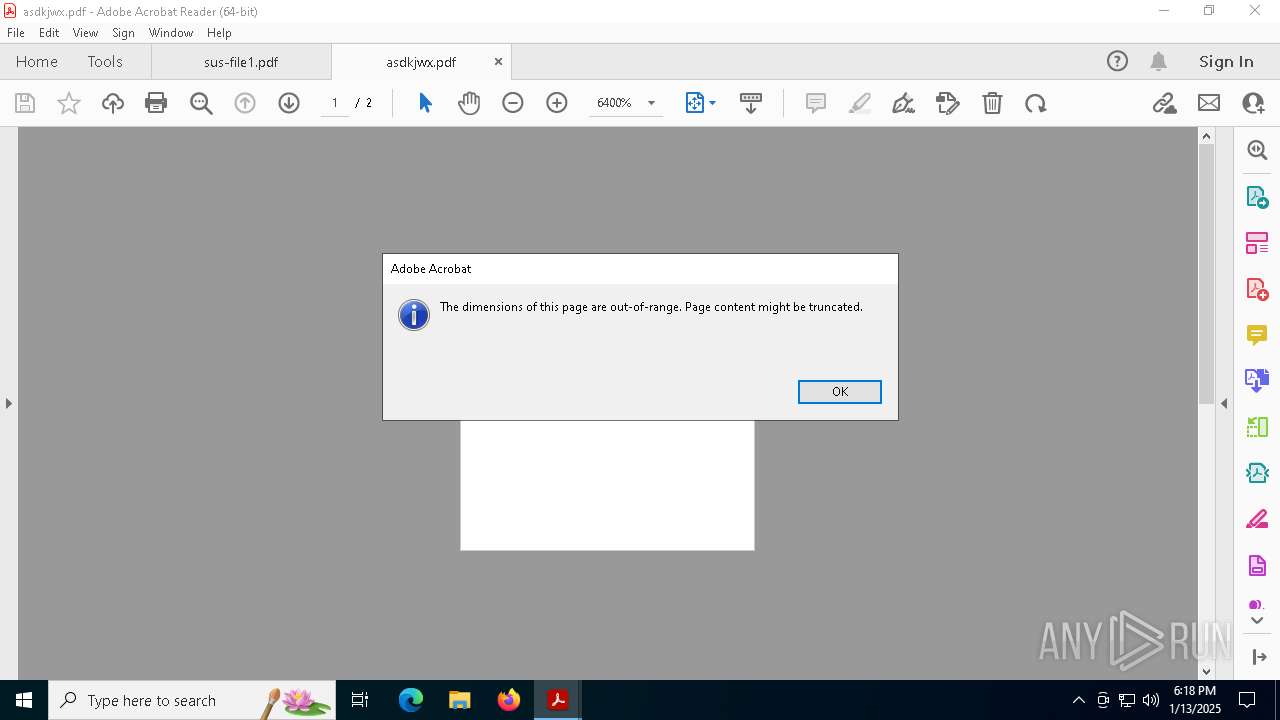Click the Delete trash icon
The image size is (1280, 720).
point(992,103)
